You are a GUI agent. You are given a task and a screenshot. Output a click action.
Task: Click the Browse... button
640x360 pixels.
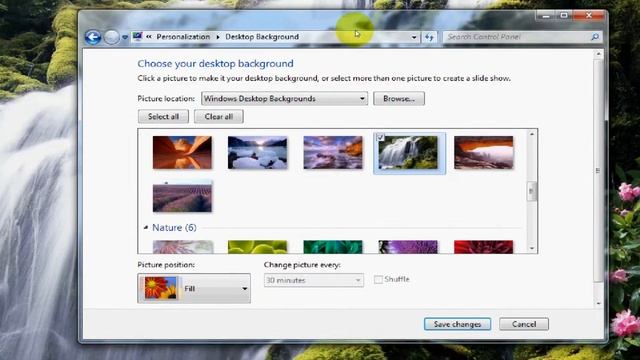click(x=399, y=98)
